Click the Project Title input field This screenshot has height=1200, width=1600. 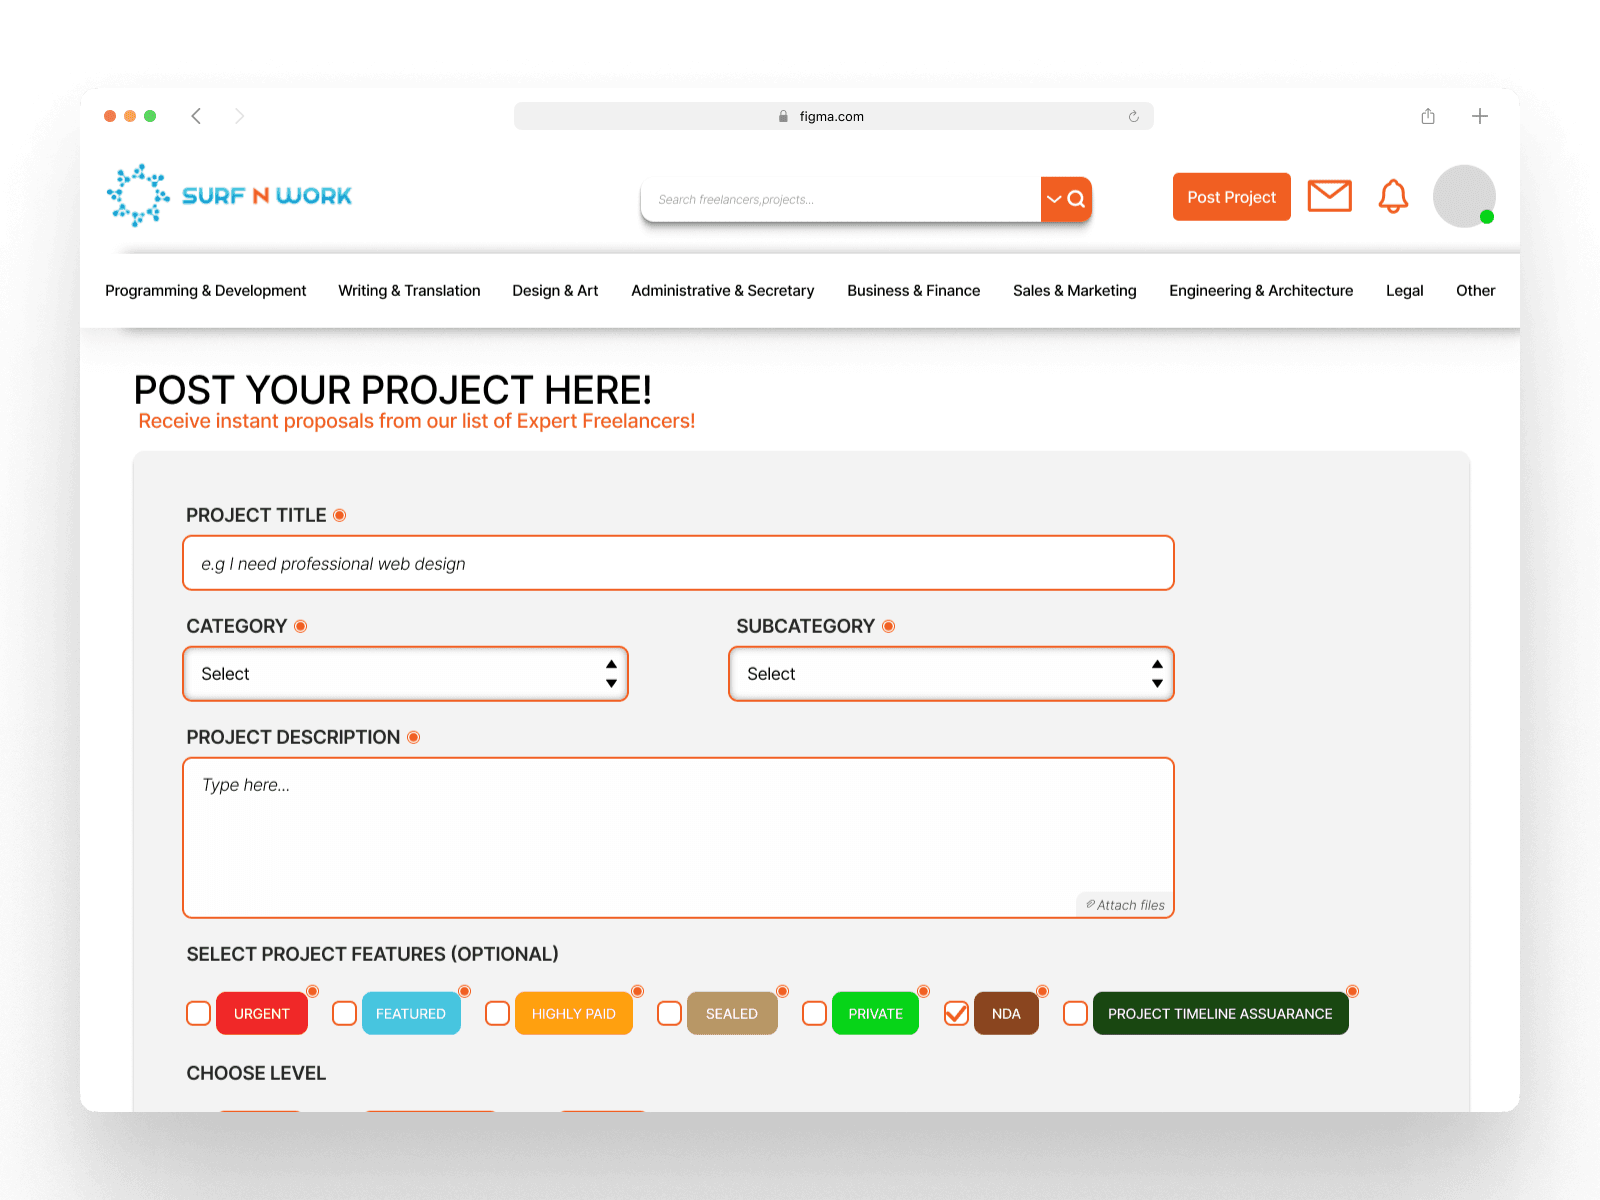pyautogui.click(x=678, y=562)
